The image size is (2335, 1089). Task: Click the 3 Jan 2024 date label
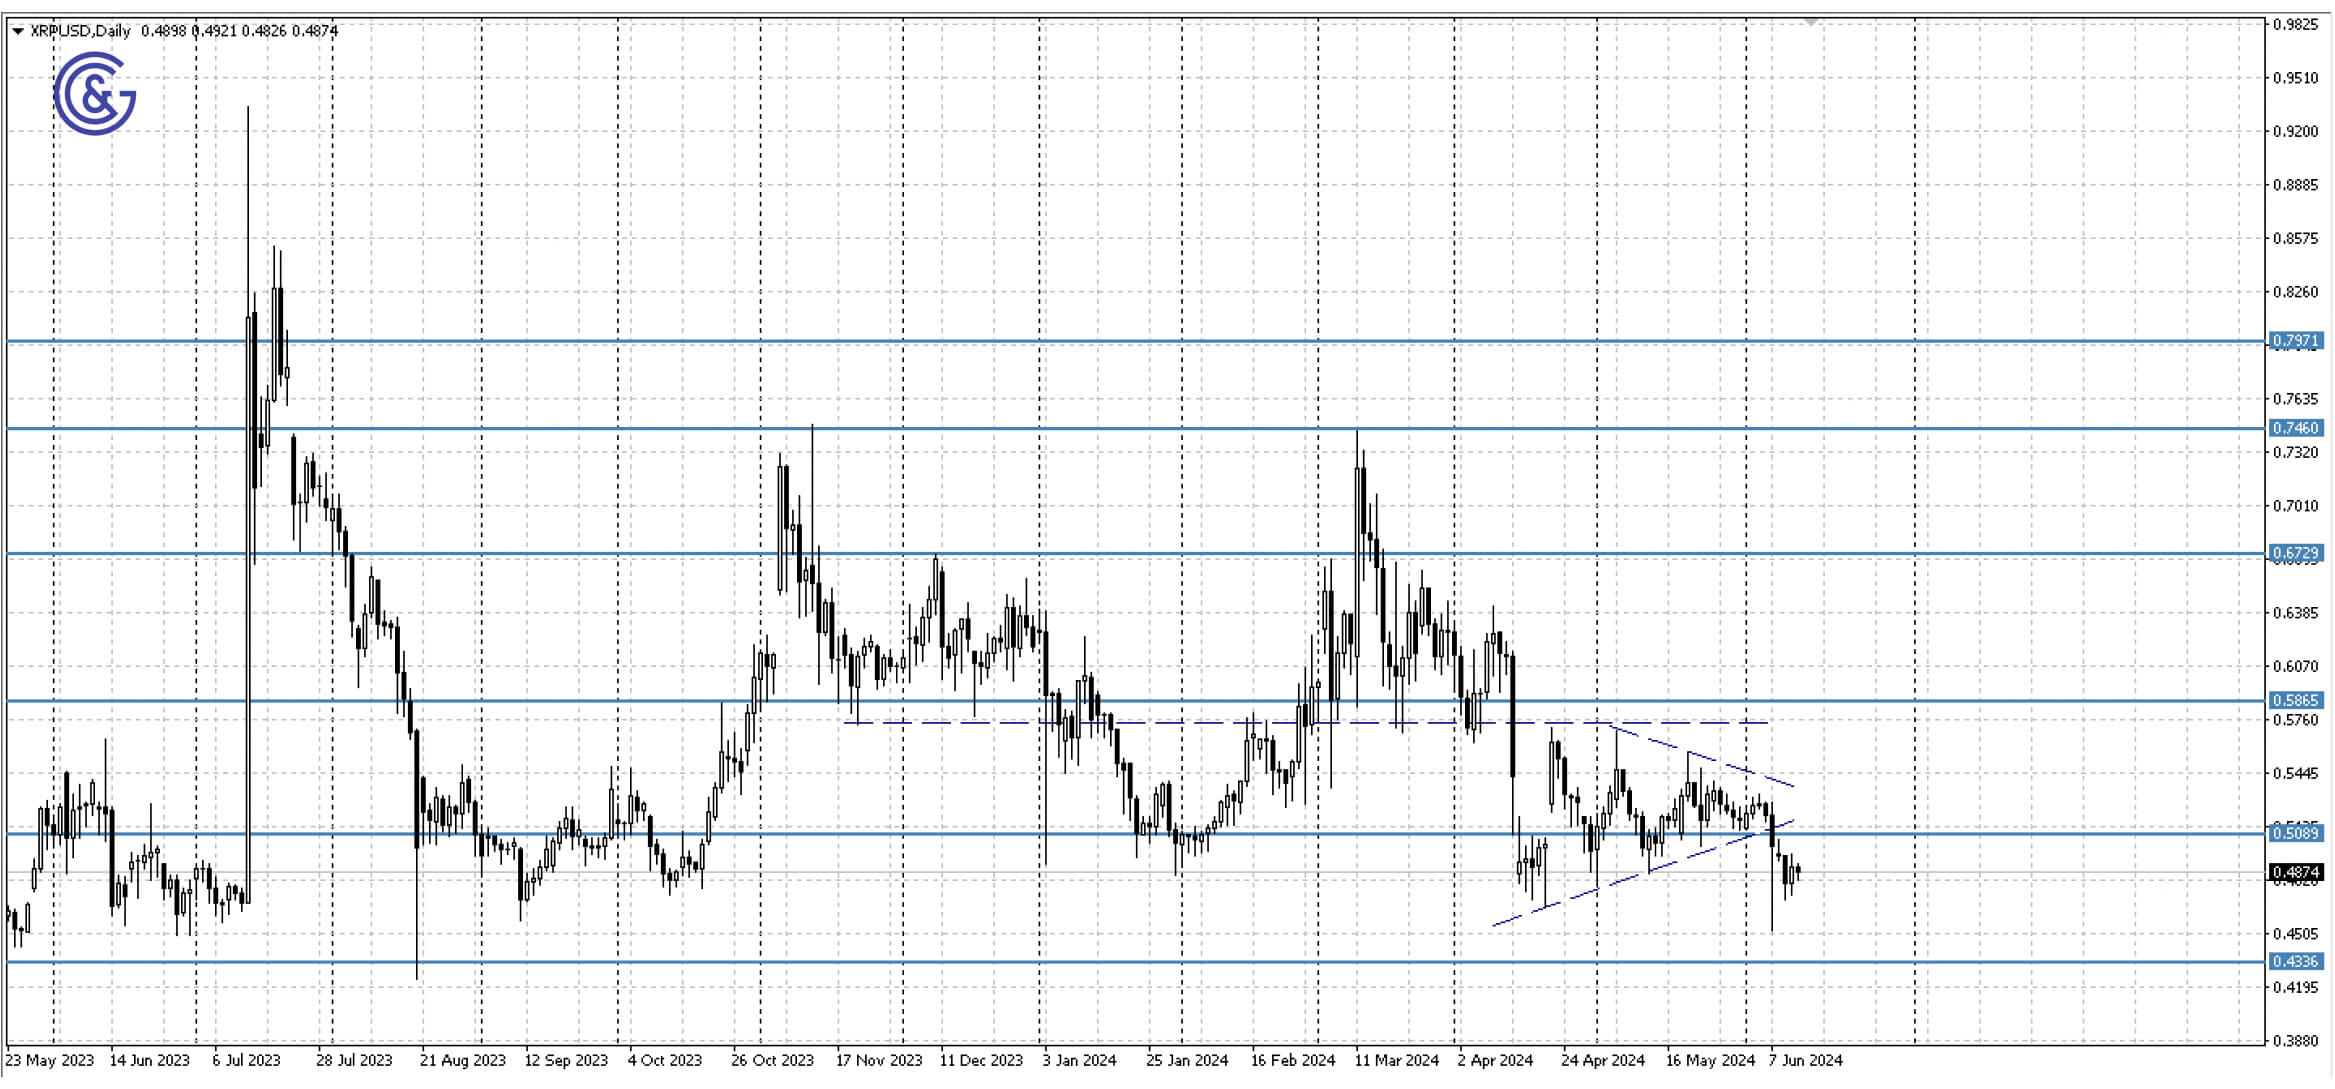click(x=1079, y=1060)
